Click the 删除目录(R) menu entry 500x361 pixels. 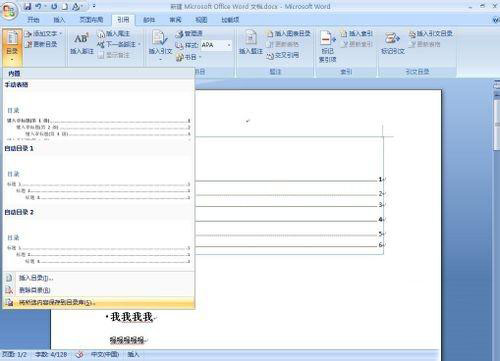tap(98, 290)
